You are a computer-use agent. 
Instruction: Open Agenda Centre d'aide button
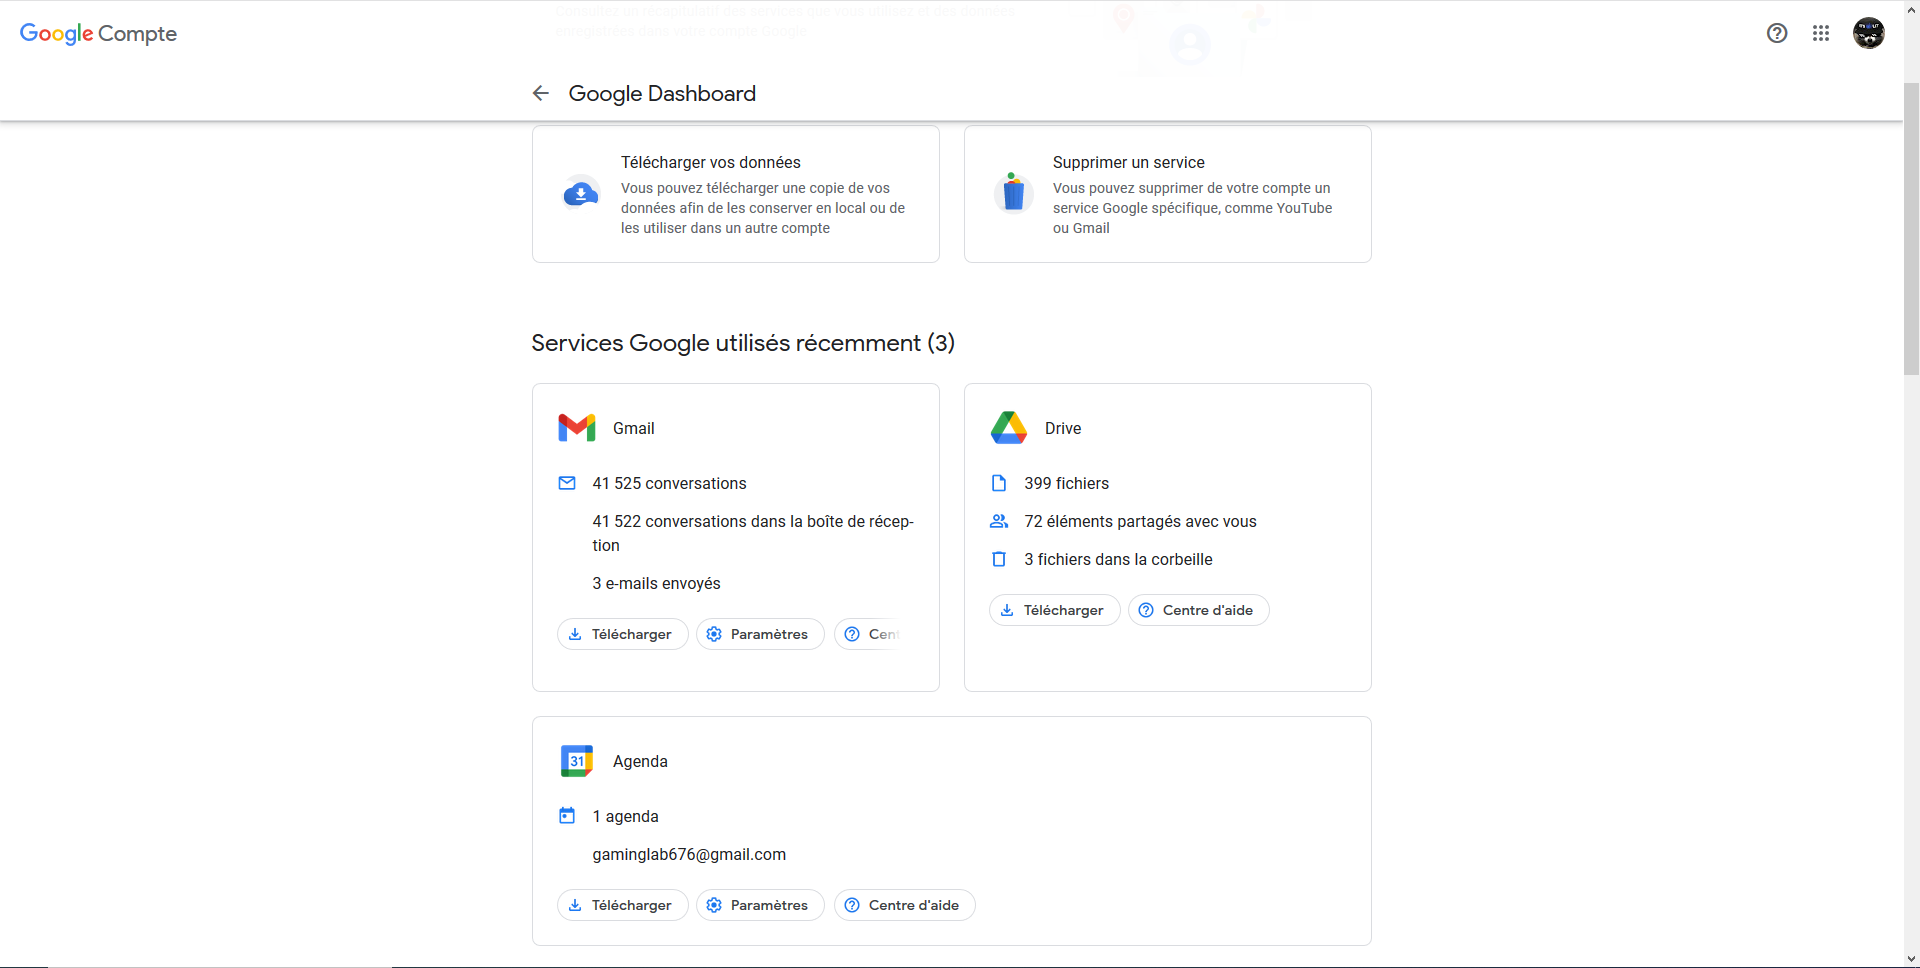coord(904,905)
